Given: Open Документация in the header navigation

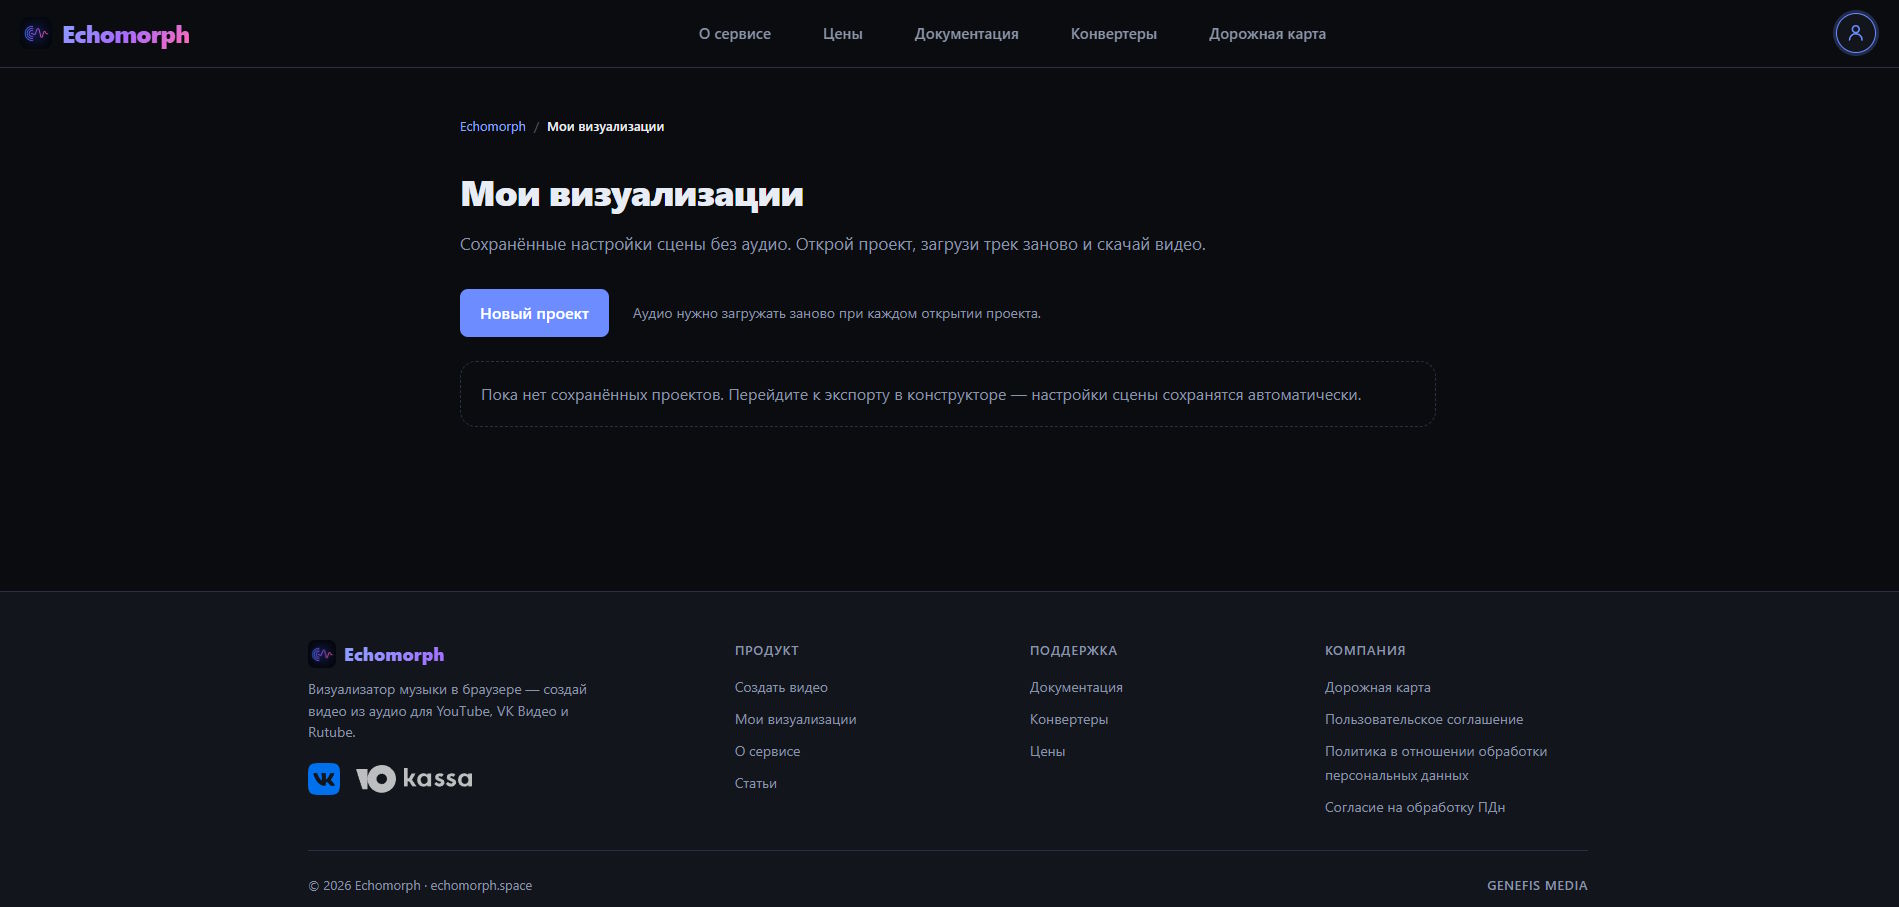Looking at the screenshot, I should 967,34.
